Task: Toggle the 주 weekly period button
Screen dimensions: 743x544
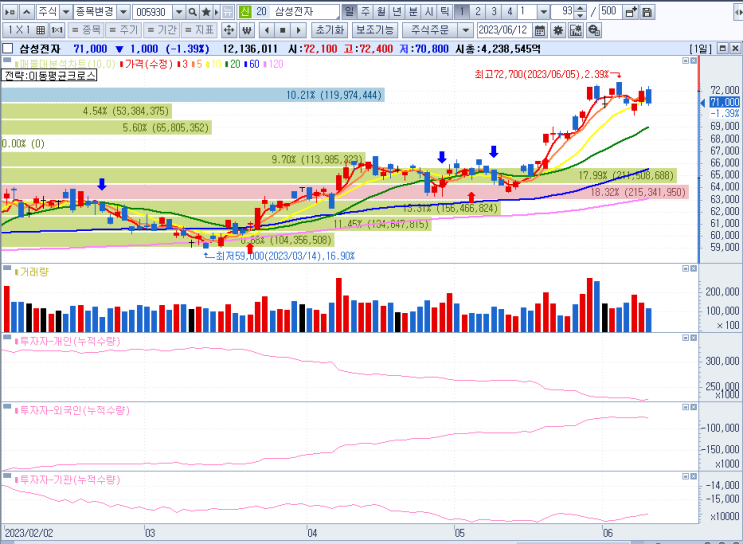Action: pos(365,12)
